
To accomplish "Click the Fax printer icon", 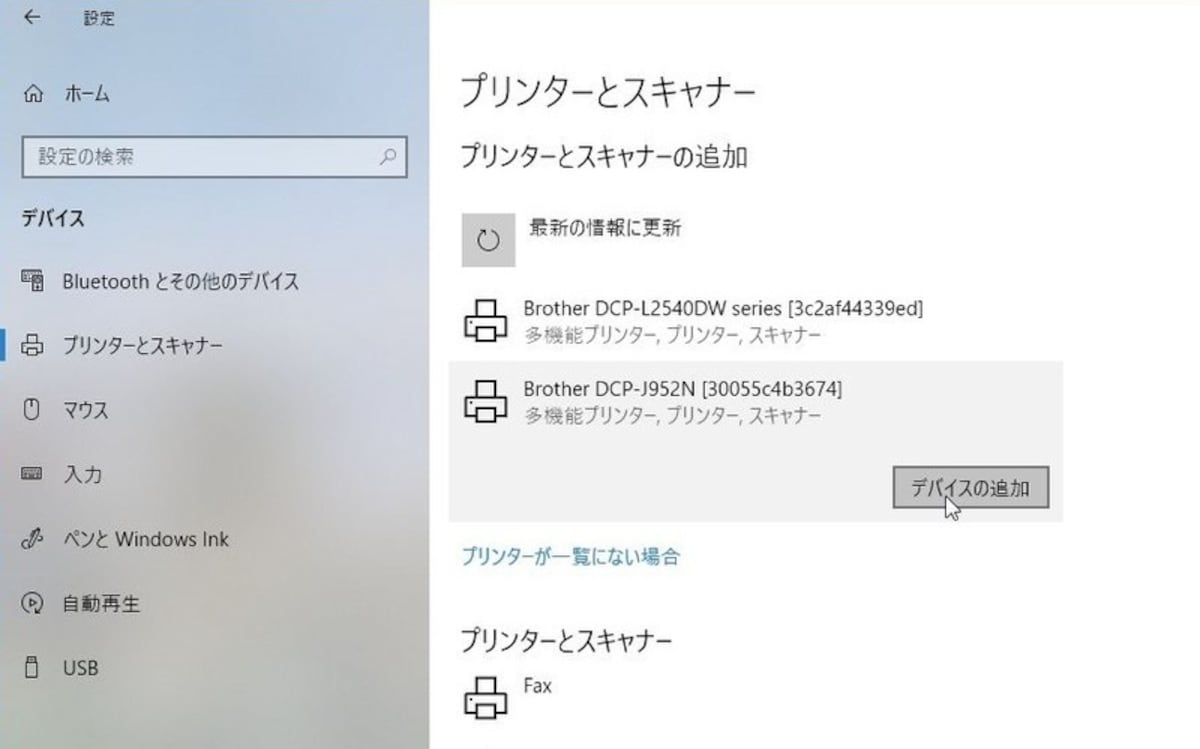I will [x=486, y=697].
